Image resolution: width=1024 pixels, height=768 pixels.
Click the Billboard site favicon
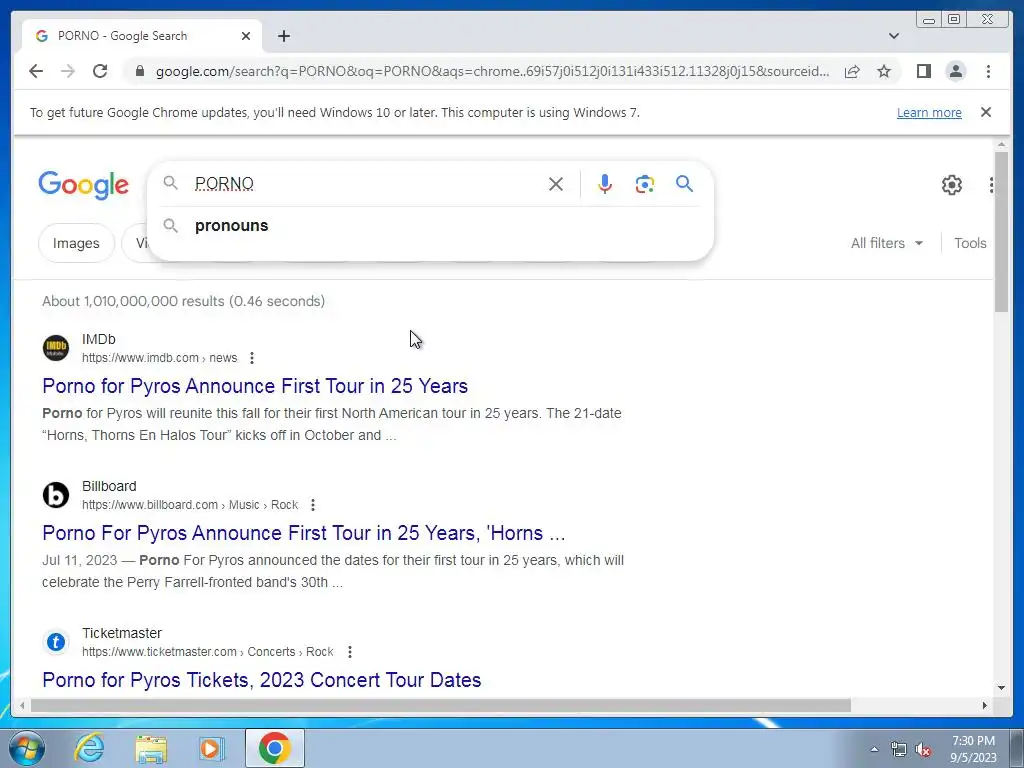pyautogui.click(x=56, y=494)
